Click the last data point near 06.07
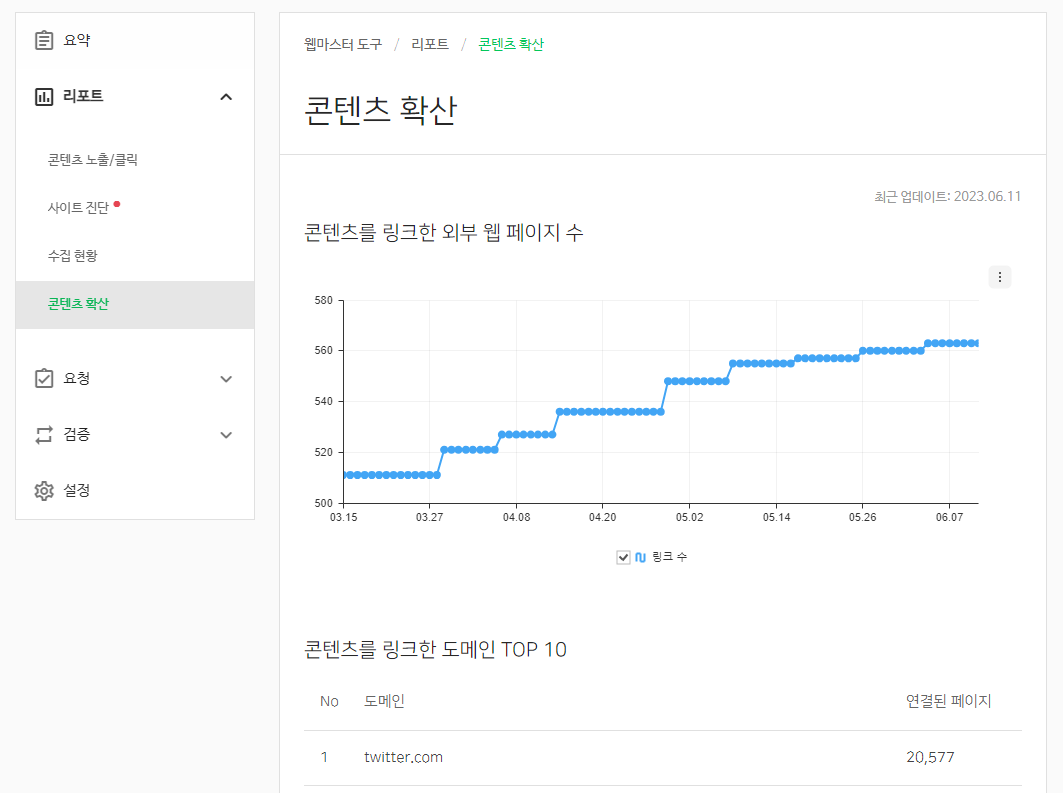Screen dimensions: 1063x793 975,341
